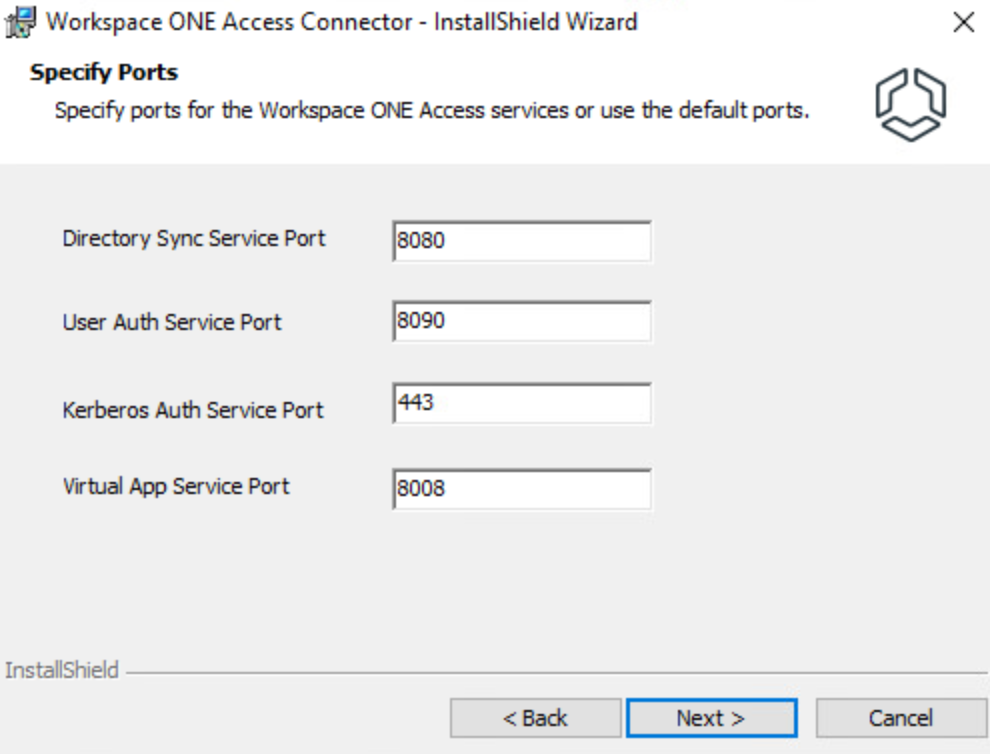Go back with the Back button
The width and height of the screenshot is (990, 754).
pos(535,718)
